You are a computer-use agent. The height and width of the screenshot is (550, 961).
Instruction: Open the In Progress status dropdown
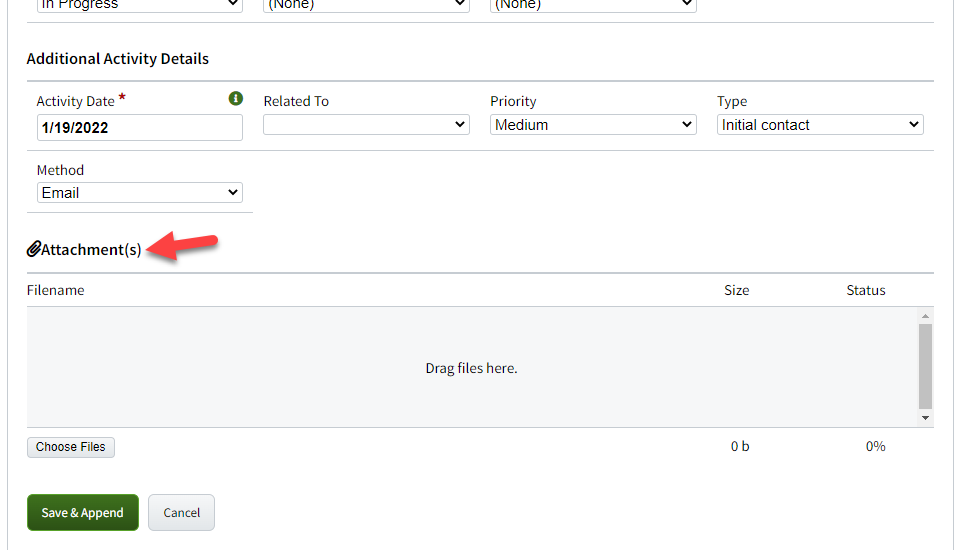(x=140, y=5)
